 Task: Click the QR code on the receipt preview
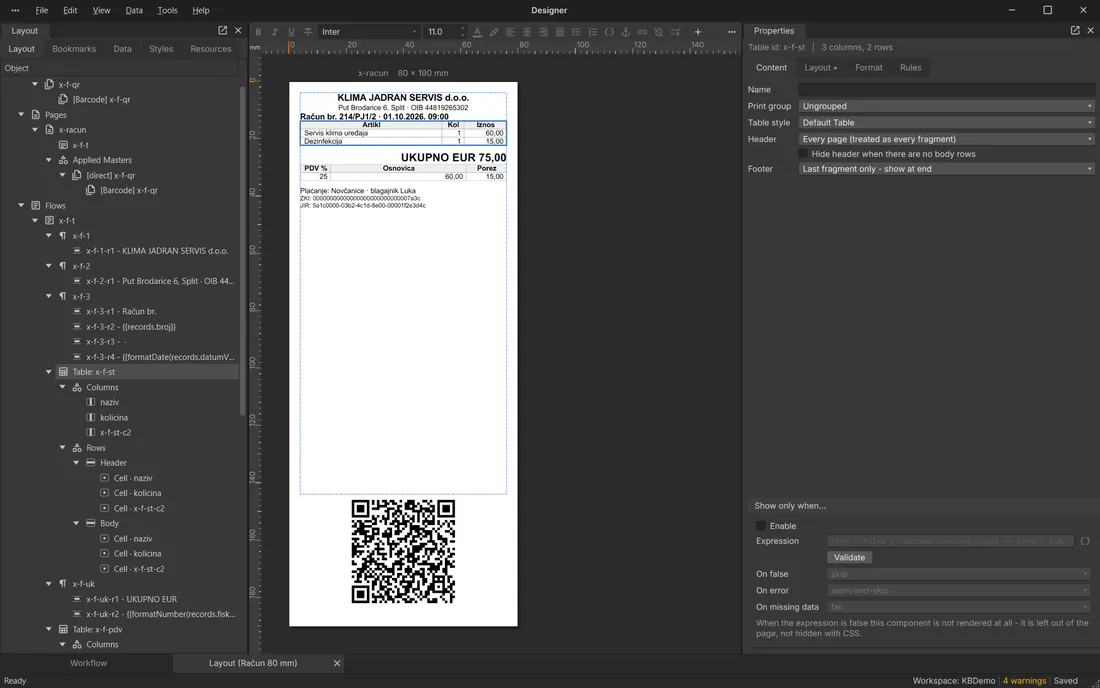(x=403, y=551)
